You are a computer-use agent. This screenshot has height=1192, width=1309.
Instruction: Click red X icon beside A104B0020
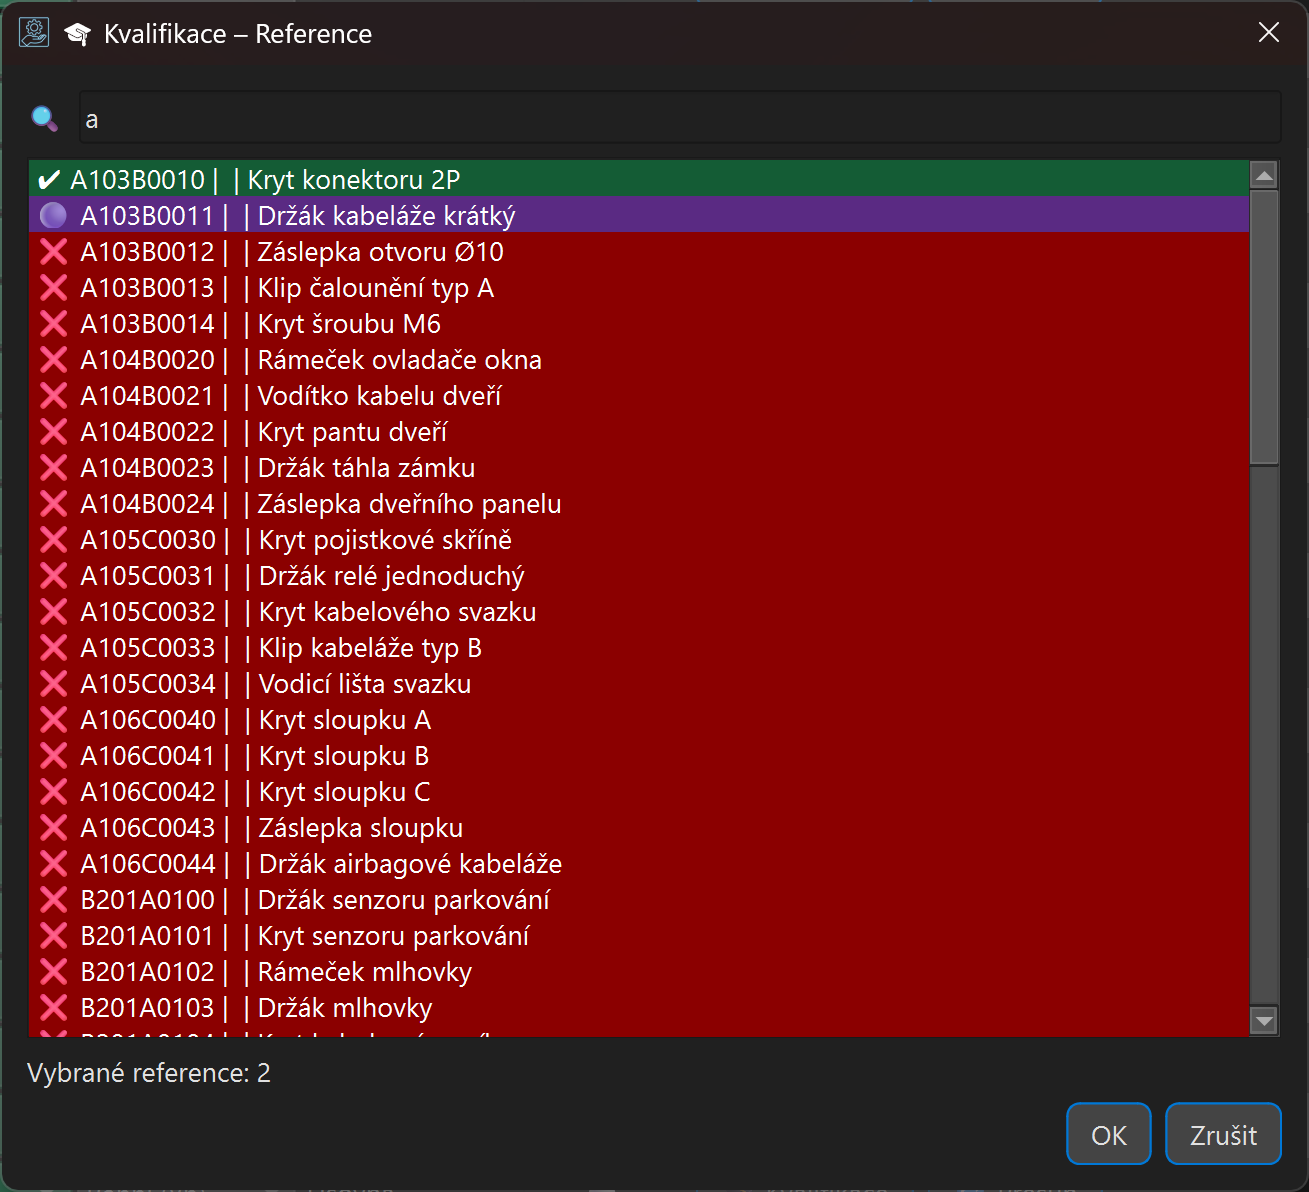click(53, 360)
